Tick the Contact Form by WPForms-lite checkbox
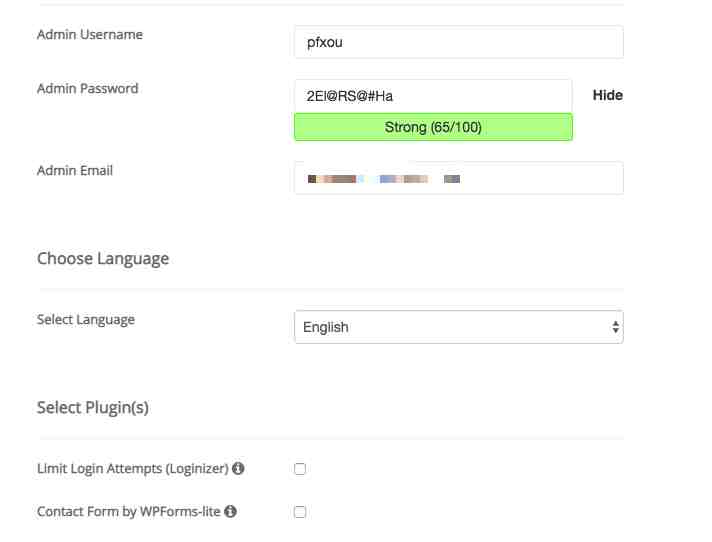Viewport: 712px width, 542px height. pos(300,512)
